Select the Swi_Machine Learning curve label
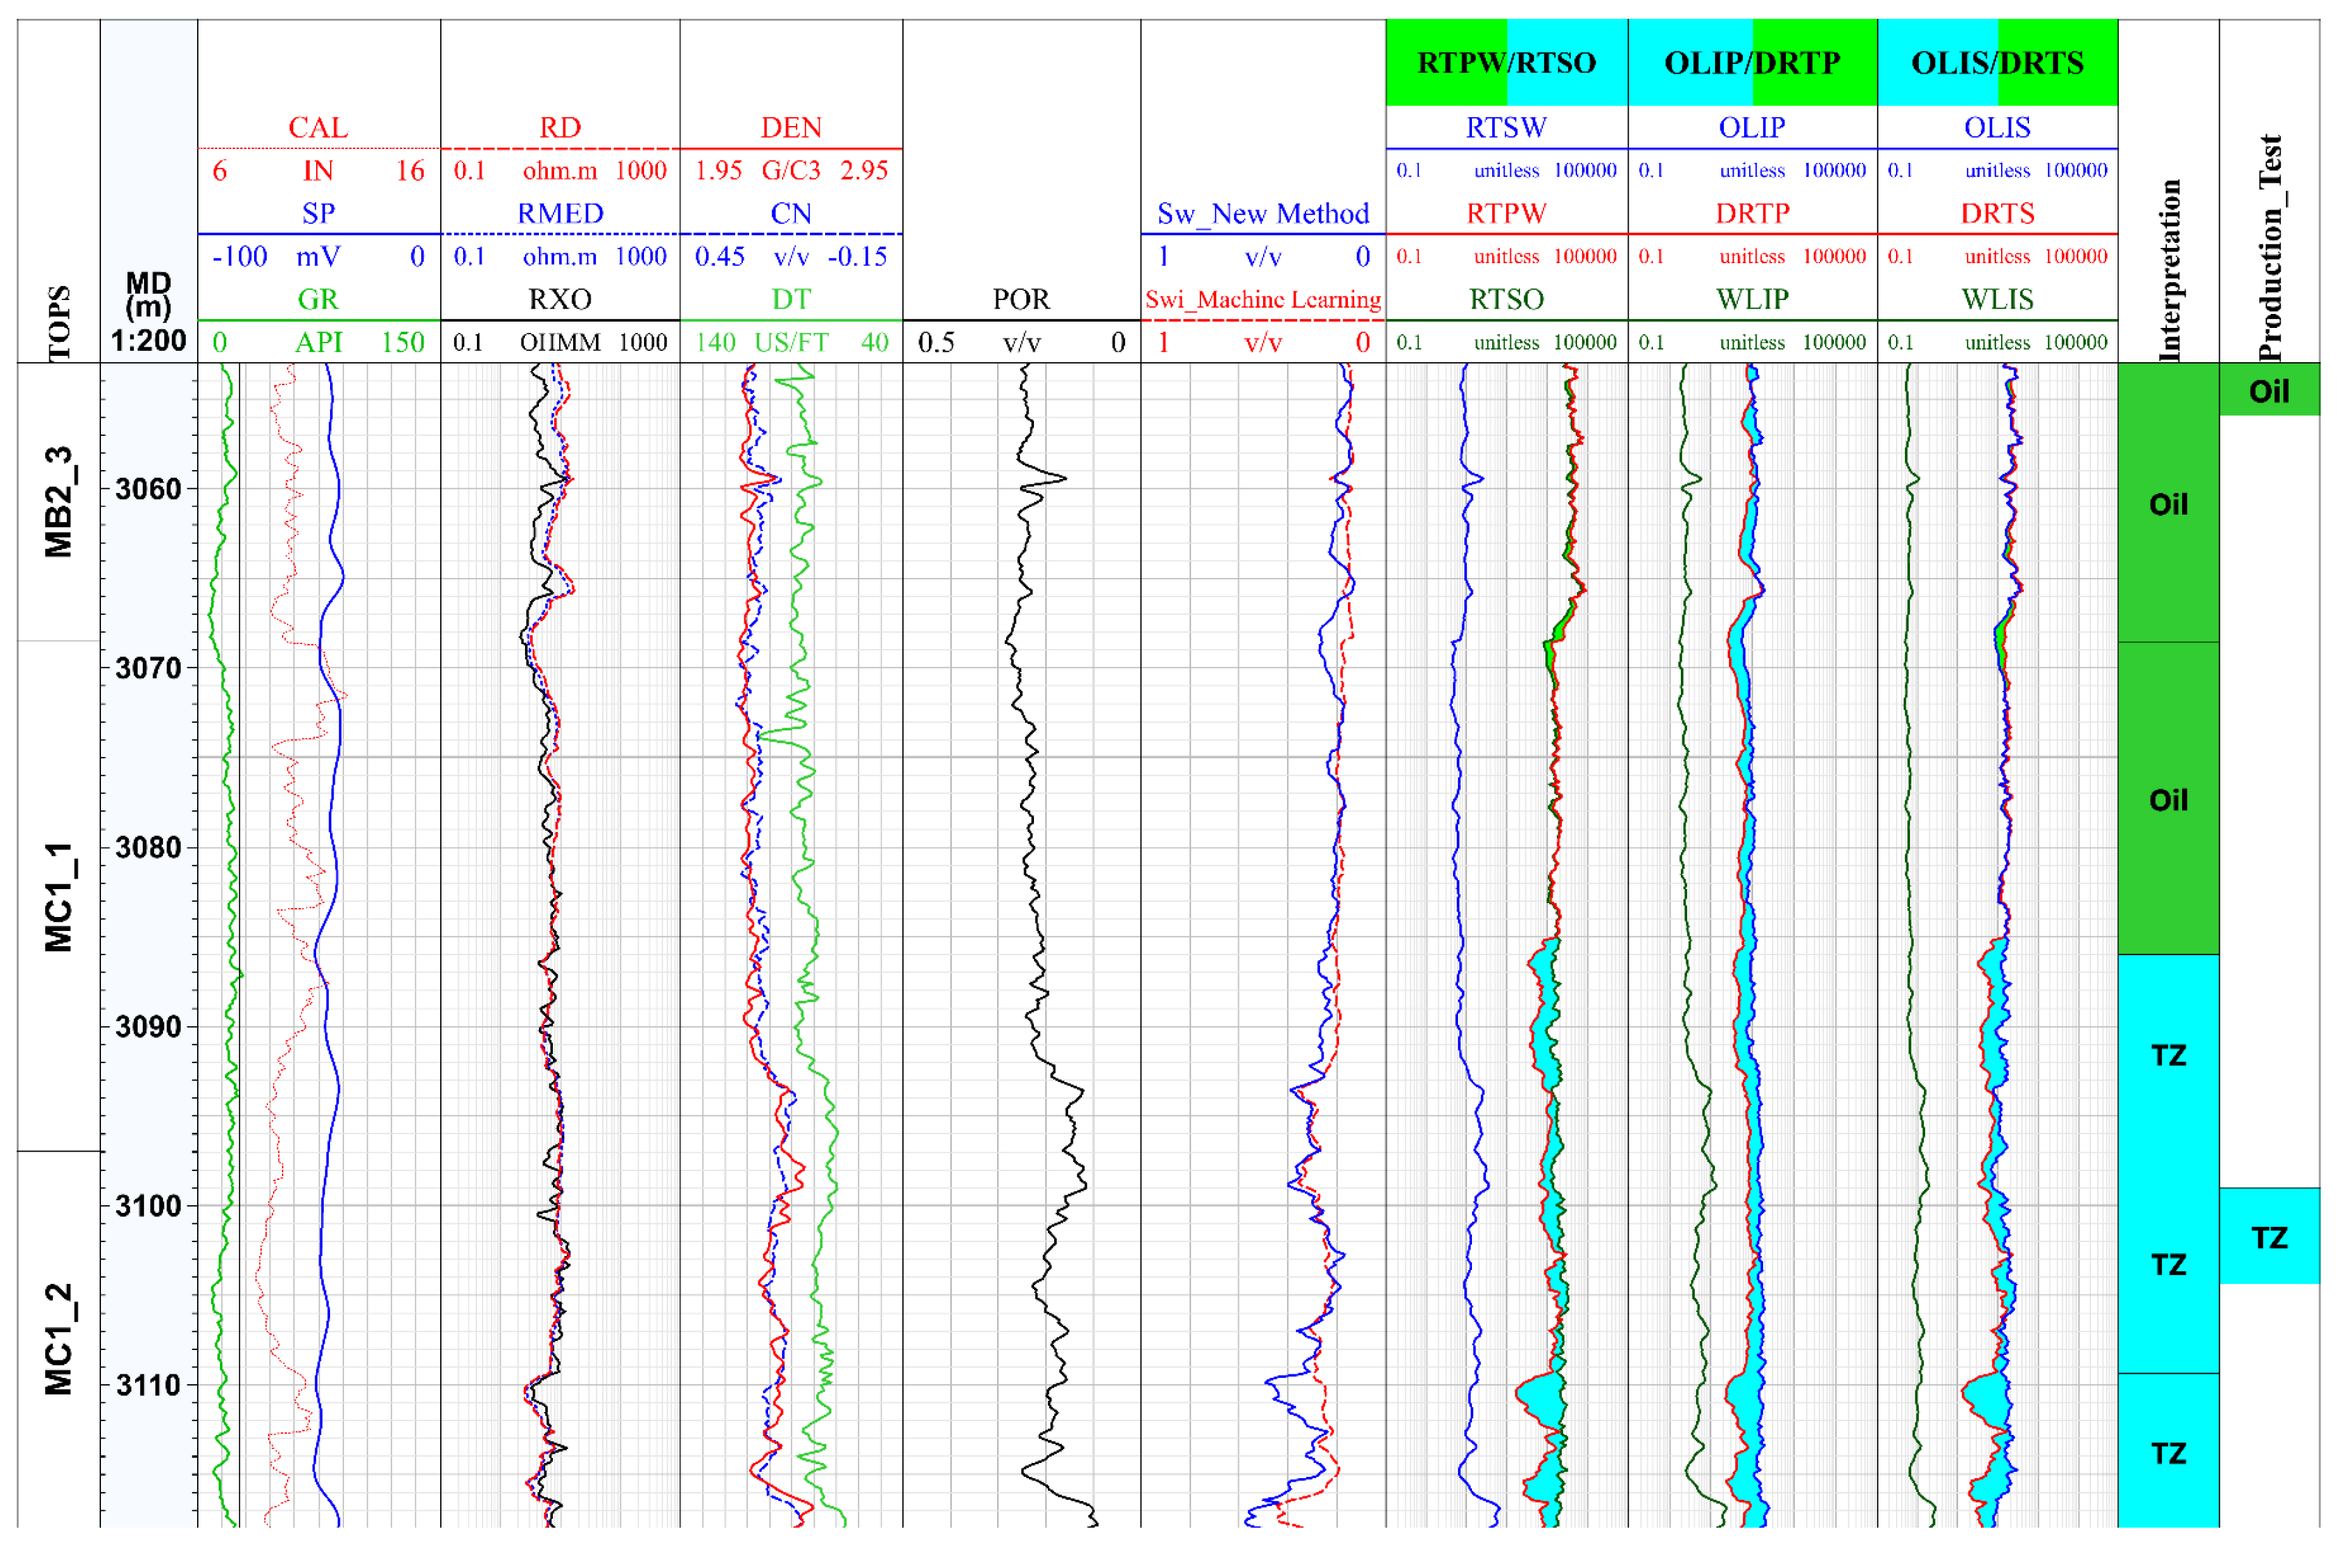This screenshot has height=1568, width=2343. coord(1262,299)
